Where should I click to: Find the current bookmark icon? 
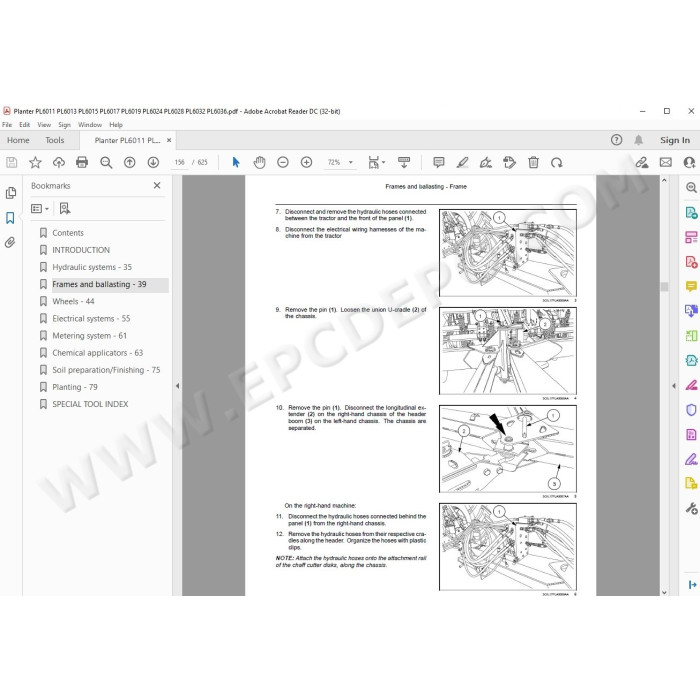point(65,208)
